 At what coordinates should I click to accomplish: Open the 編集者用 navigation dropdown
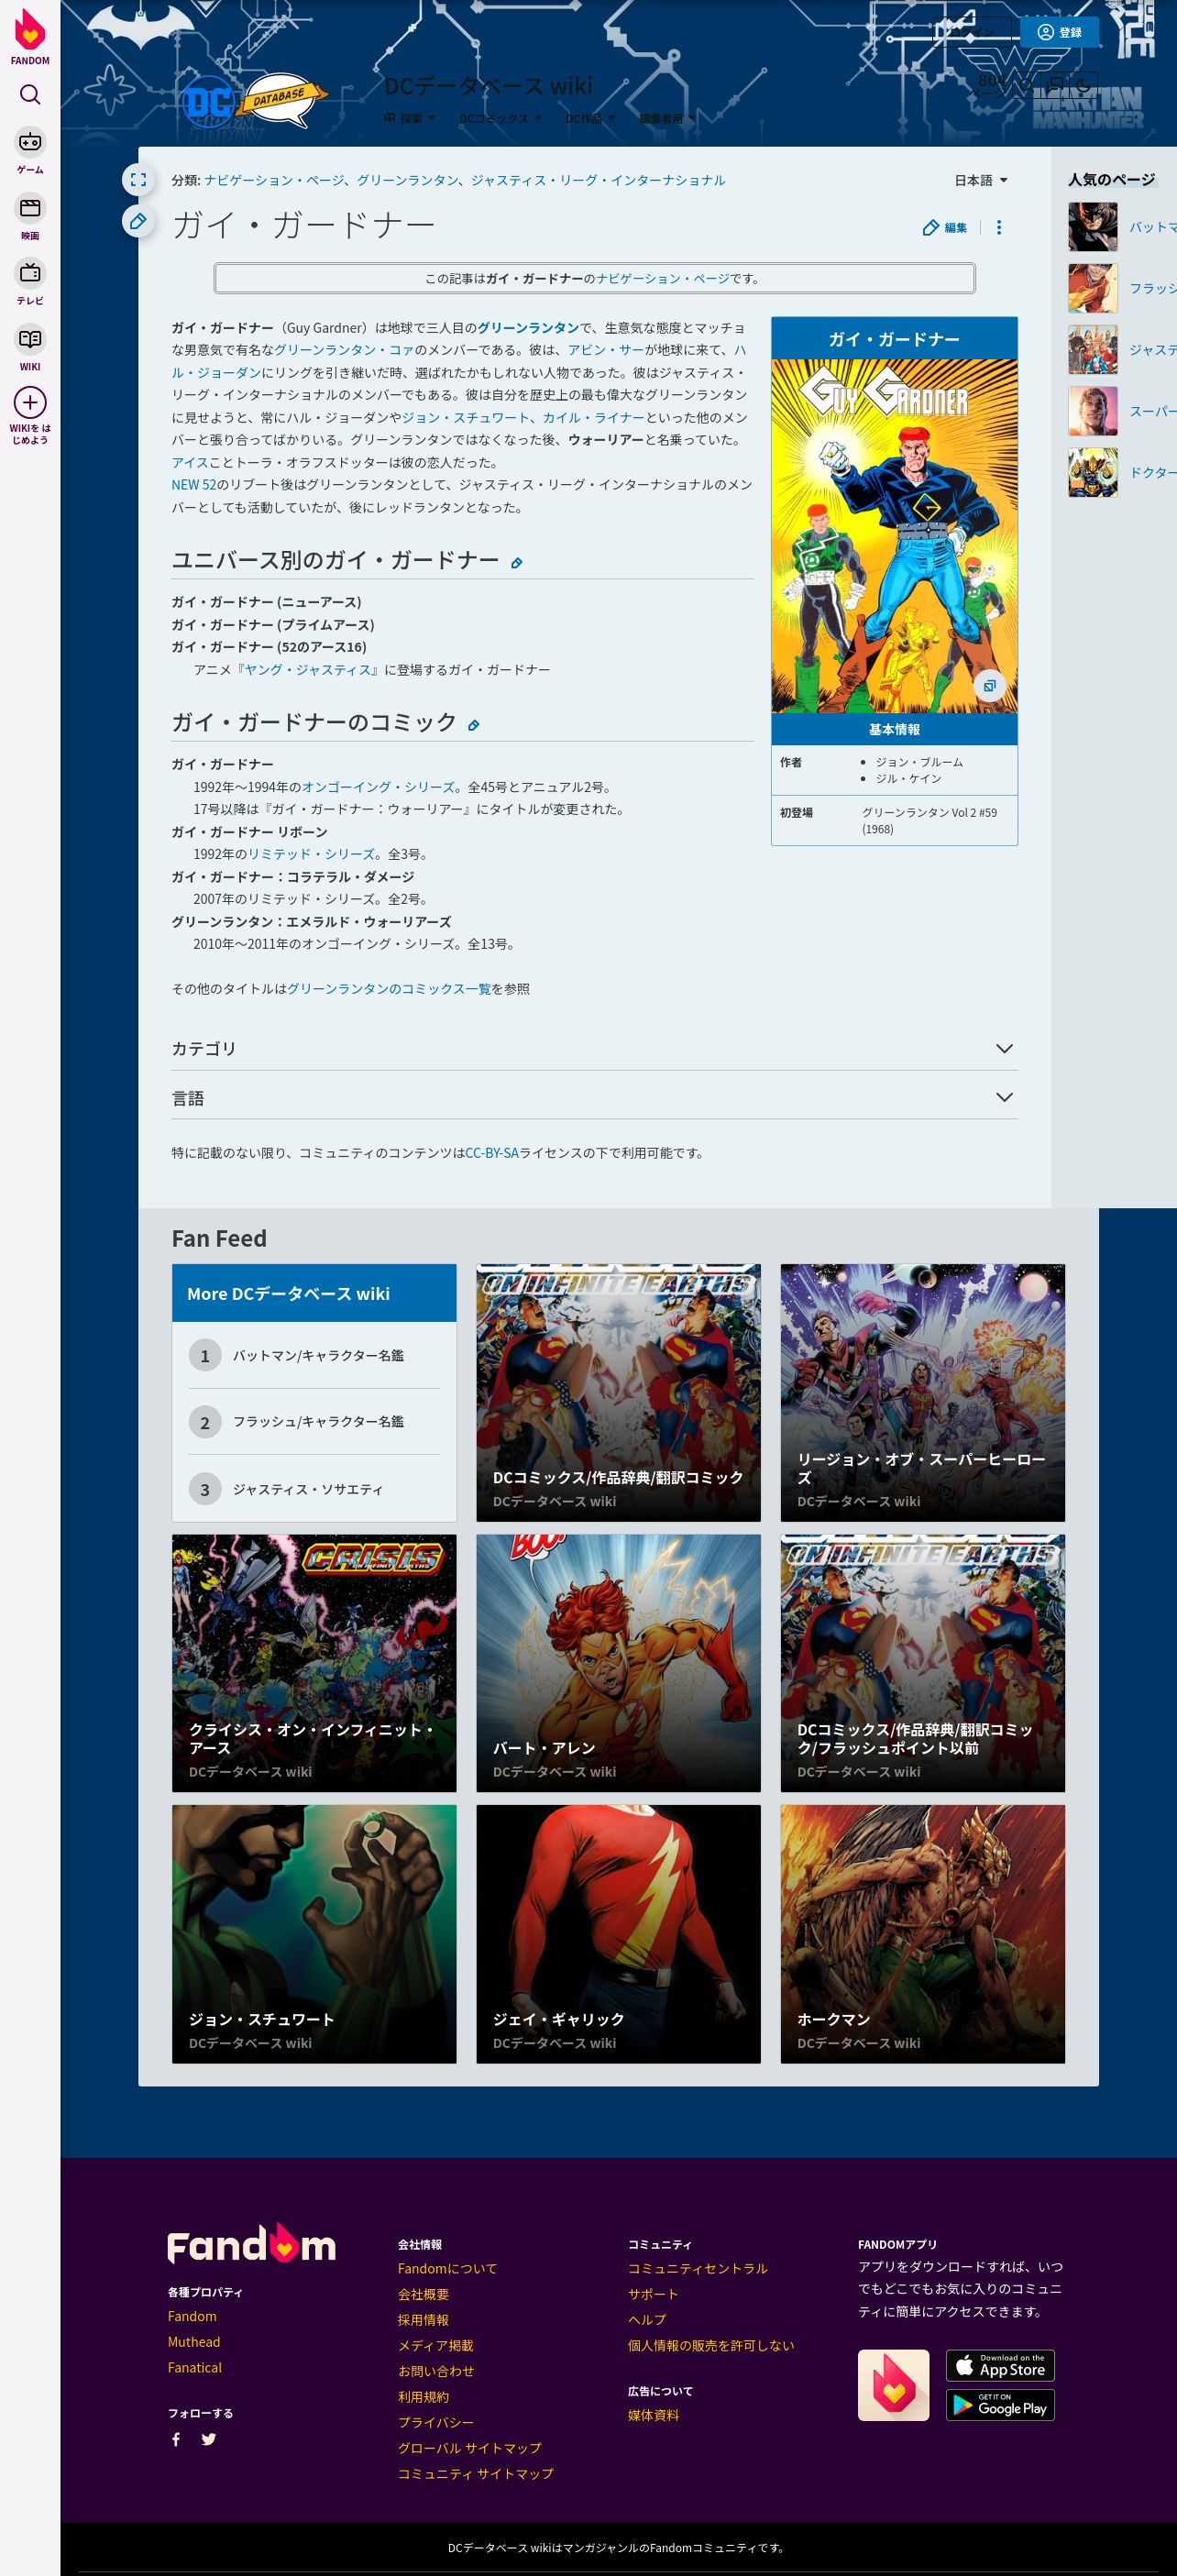coord(666,118)
